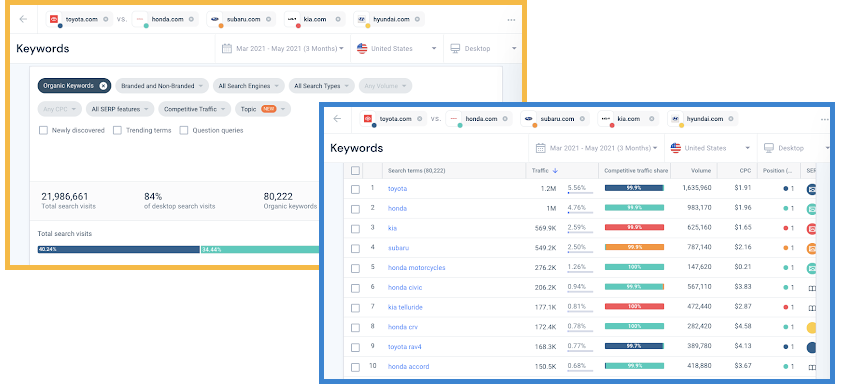The height and width of the screenshot is (386, 841).
Task: Click the sort arrow beside Traffic
Action: pyautogui.click(x=555, y=170)
